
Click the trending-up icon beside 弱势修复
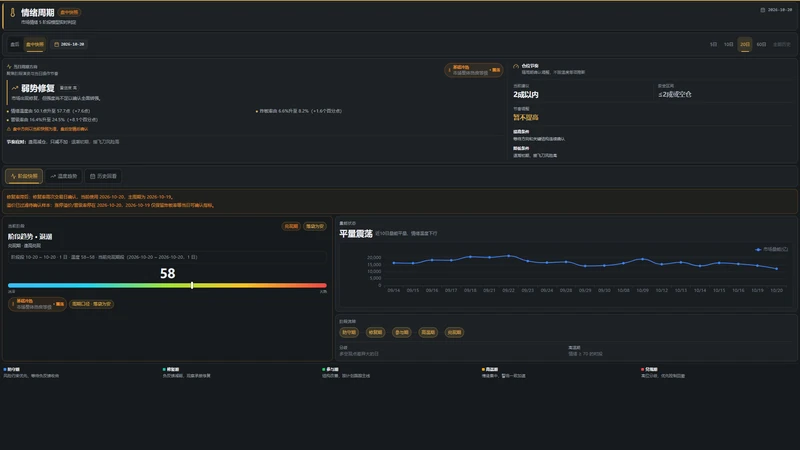(15, 88)
